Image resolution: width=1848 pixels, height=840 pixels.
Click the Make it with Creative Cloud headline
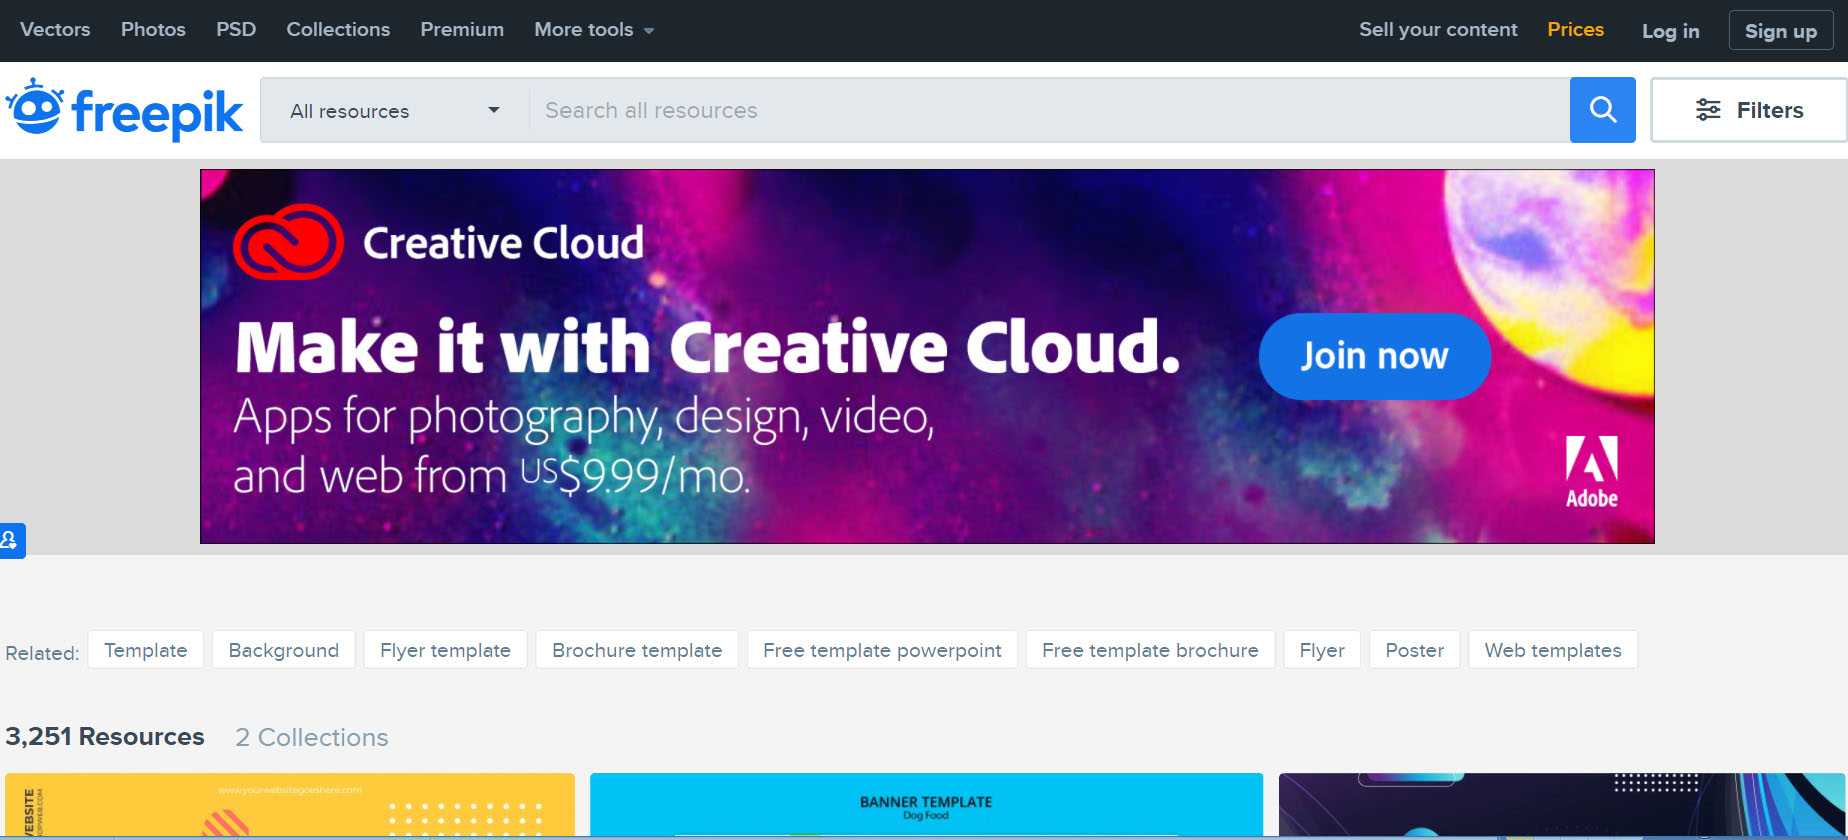(x=708, y=347)
